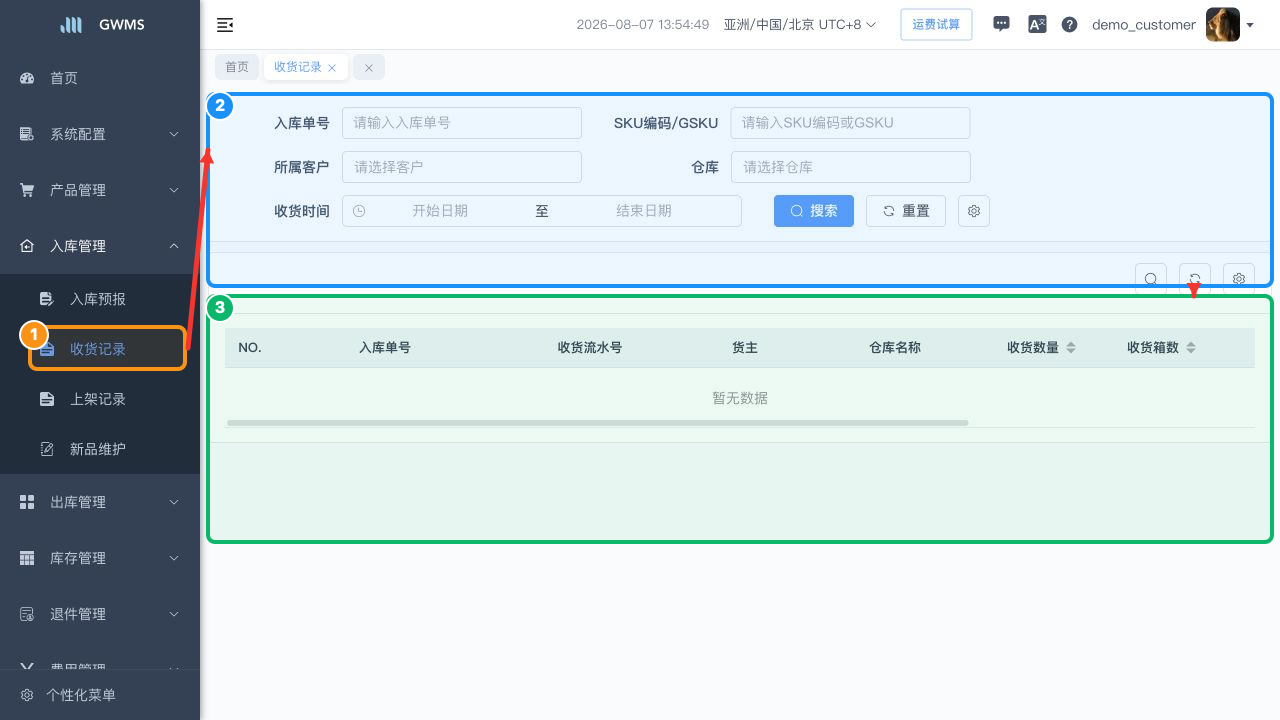Open the chat messages icon
The height and width of the screenshot is (720, 1280).
click(x=1001, y=24)
